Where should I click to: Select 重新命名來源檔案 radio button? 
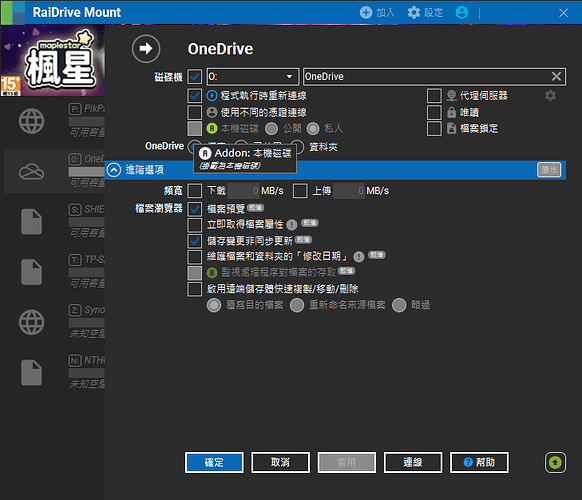[297, 305]
